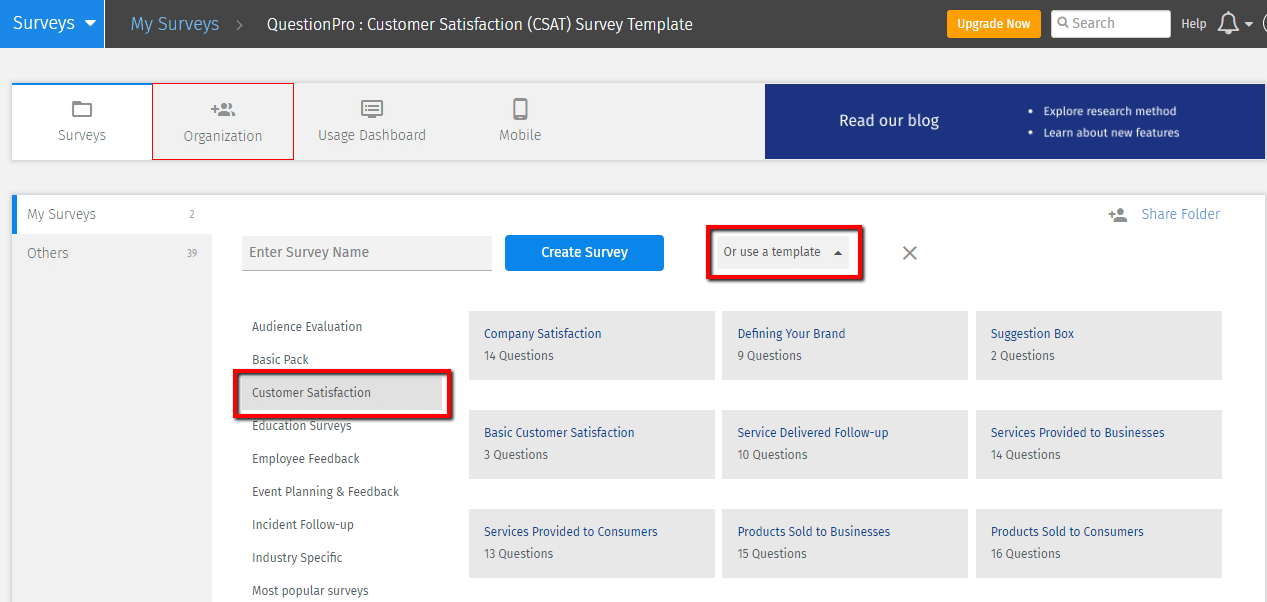Screen dimensions: 1267x602
Task: Click the Upgrade Now button
Action: (x=994, y=24)
